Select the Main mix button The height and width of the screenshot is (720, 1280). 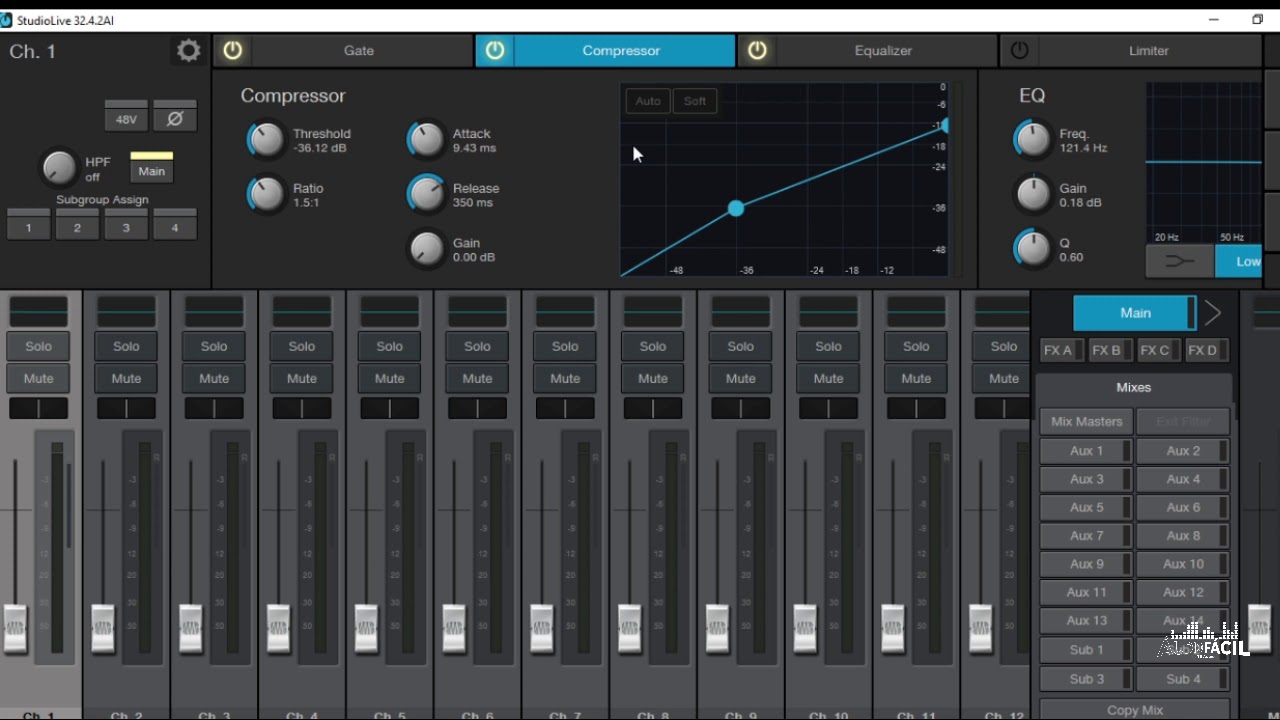tap(1134, 313)
